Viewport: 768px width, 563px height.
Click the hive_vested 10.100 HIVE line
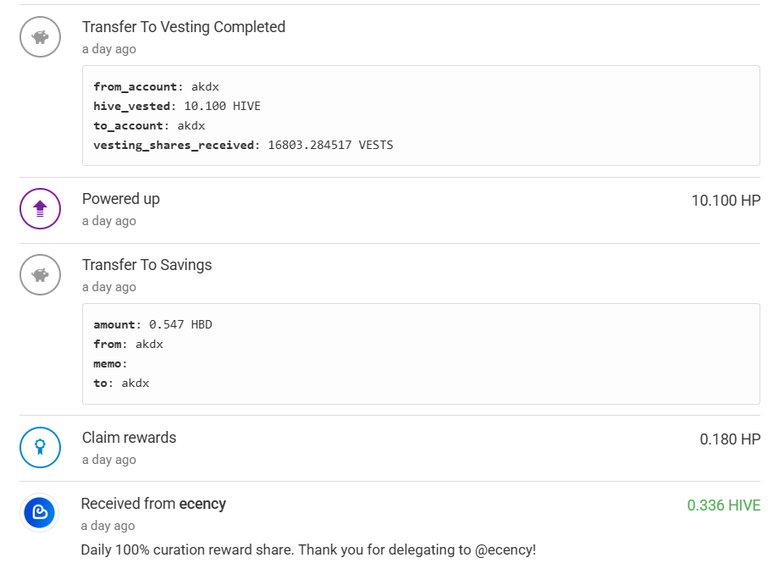[177, 106]
